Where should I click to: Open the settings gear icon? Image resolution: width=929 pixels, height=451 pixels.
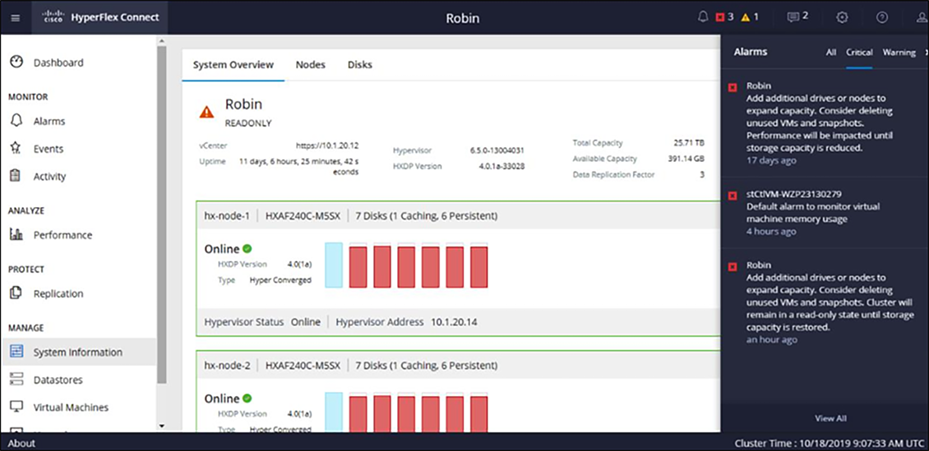842,18
